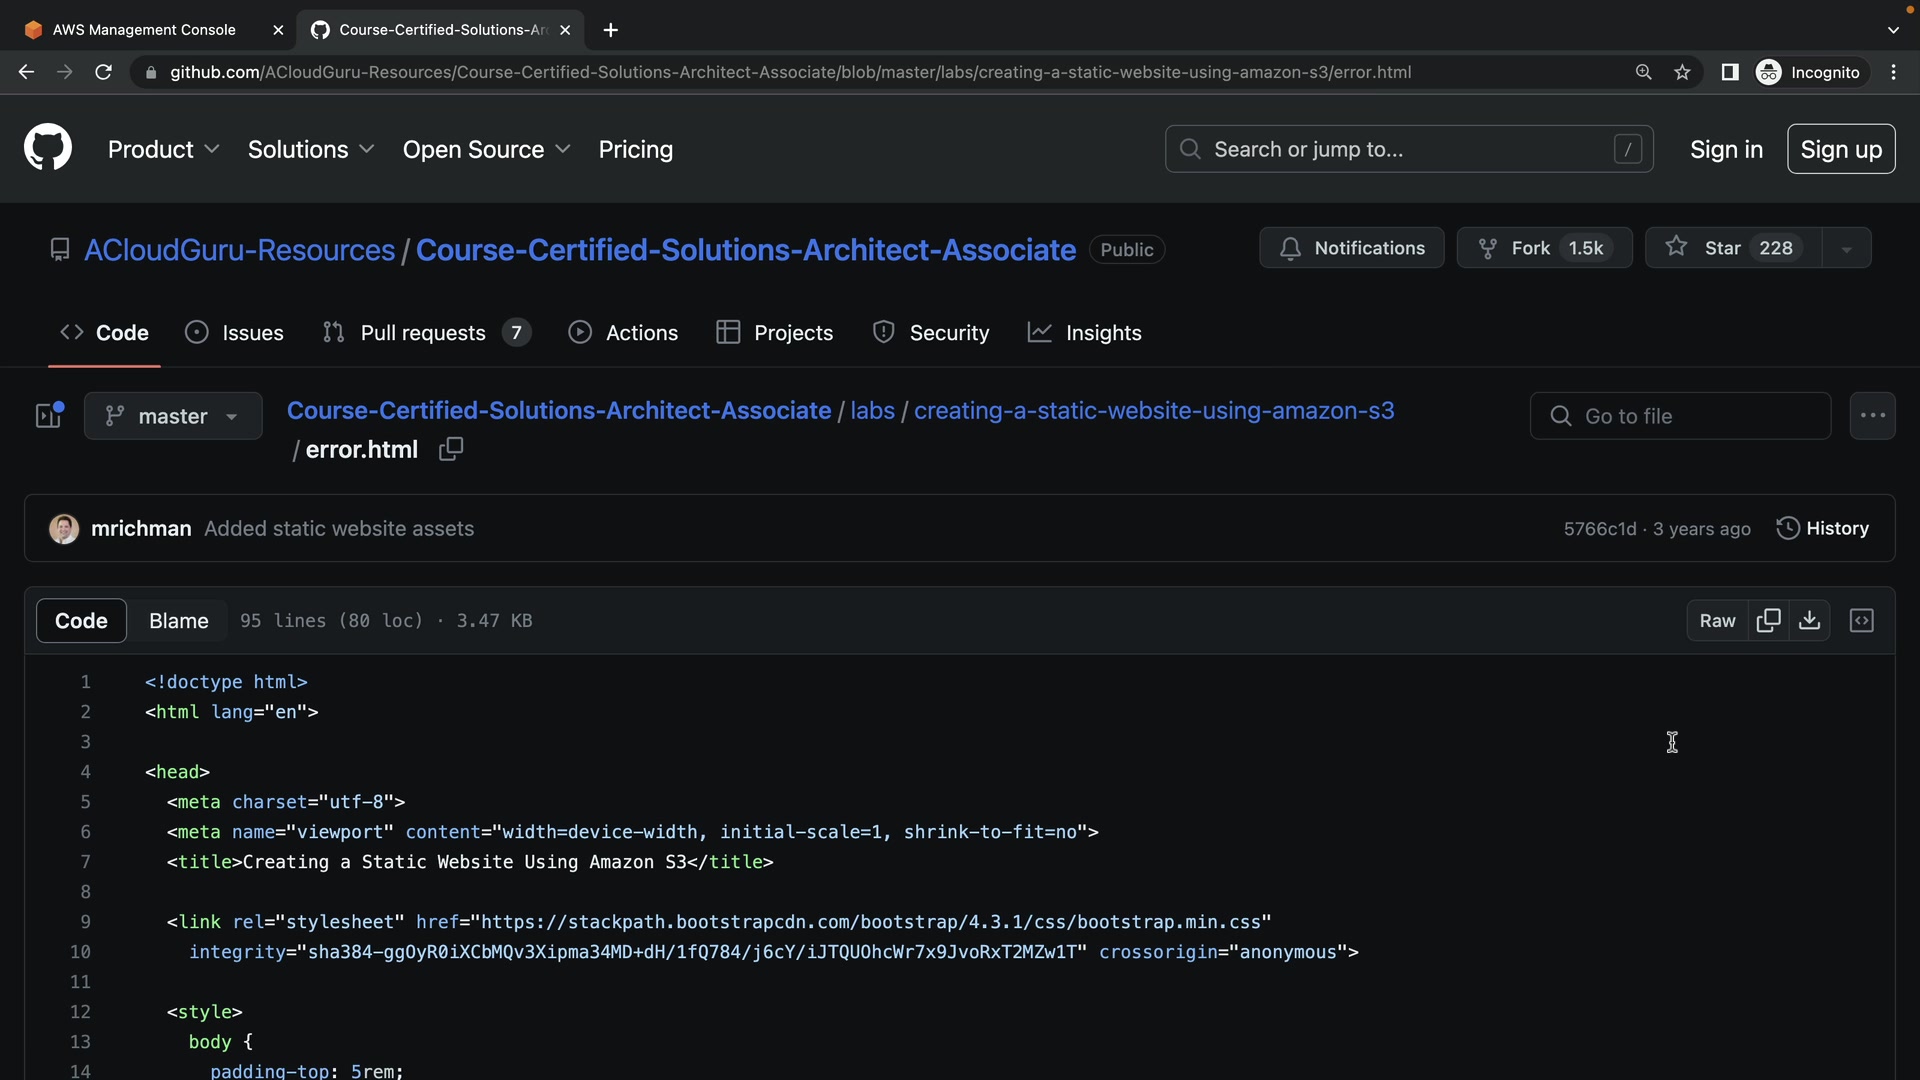Expand file tree side panel
The width and height of the screenshot is (1920, 1080).
pyautogui.click(x=49, y=415)
